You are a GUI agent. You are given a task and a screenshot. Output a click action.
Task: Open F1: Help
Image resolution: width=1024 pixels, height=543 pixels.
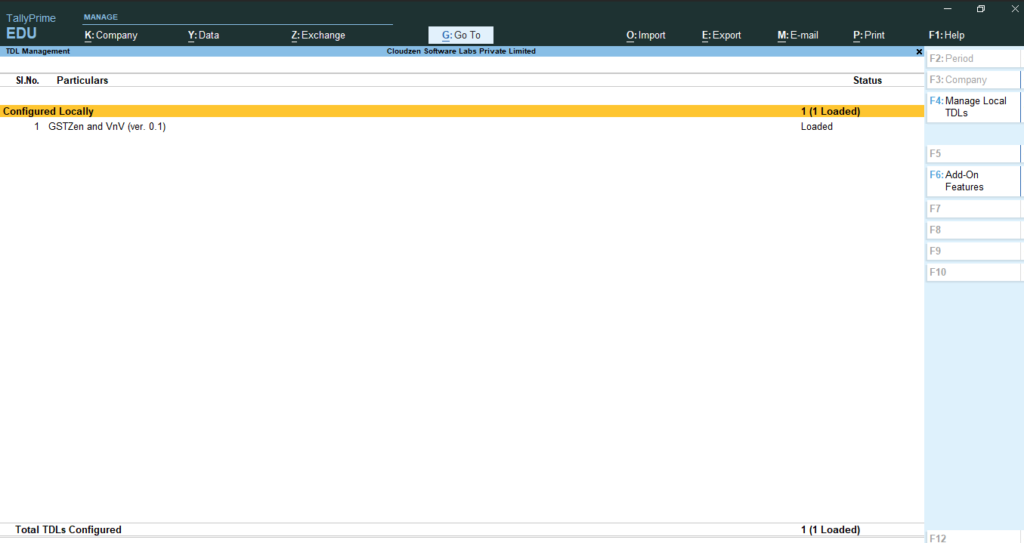[946, 35]
